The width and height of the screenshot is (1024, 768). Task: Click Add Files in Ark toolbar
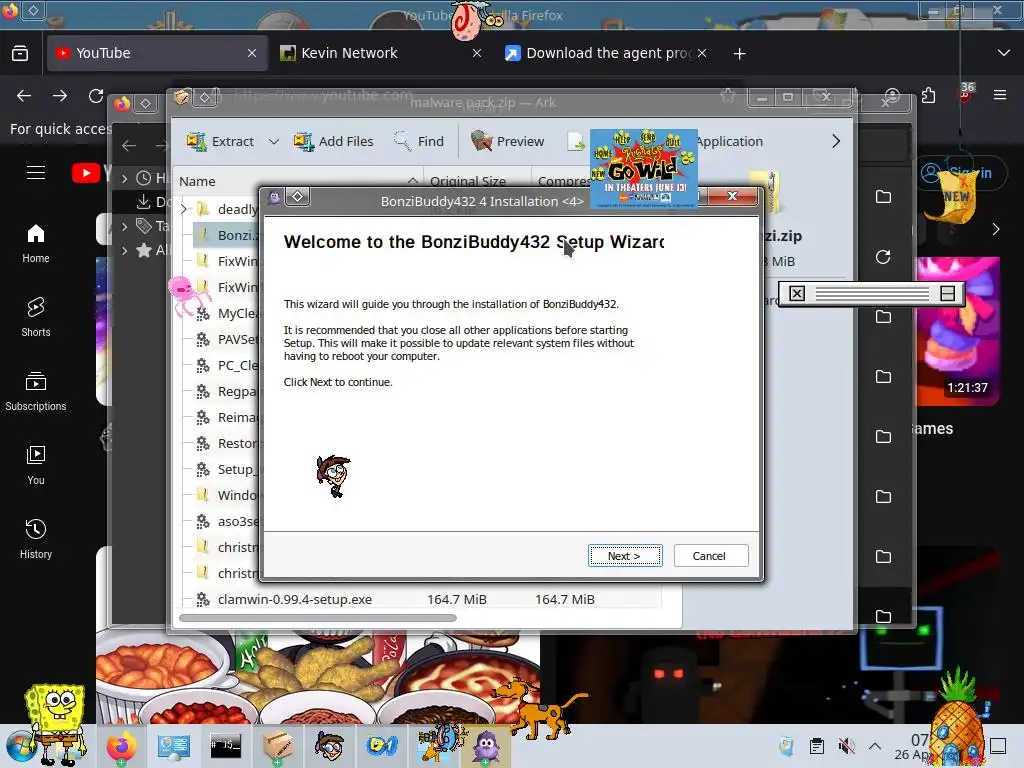pos(334,141)
